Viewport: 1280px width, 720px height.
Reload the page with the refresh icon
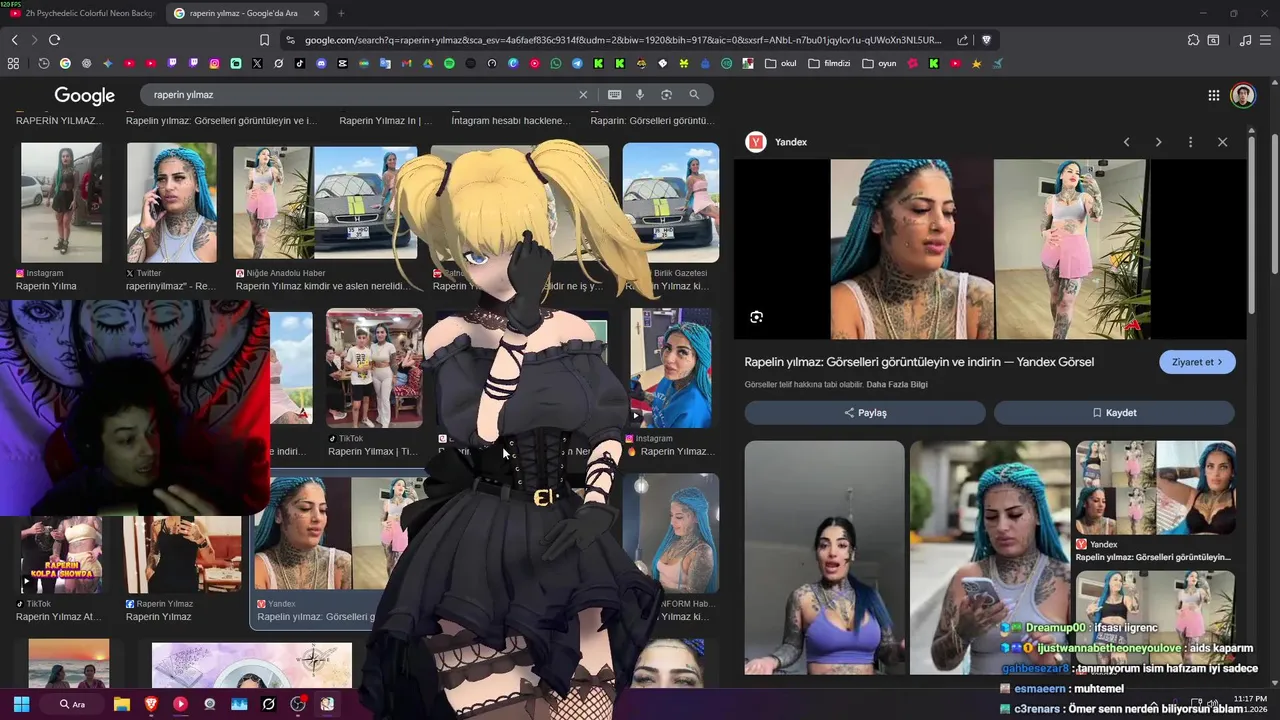point(54,40)
